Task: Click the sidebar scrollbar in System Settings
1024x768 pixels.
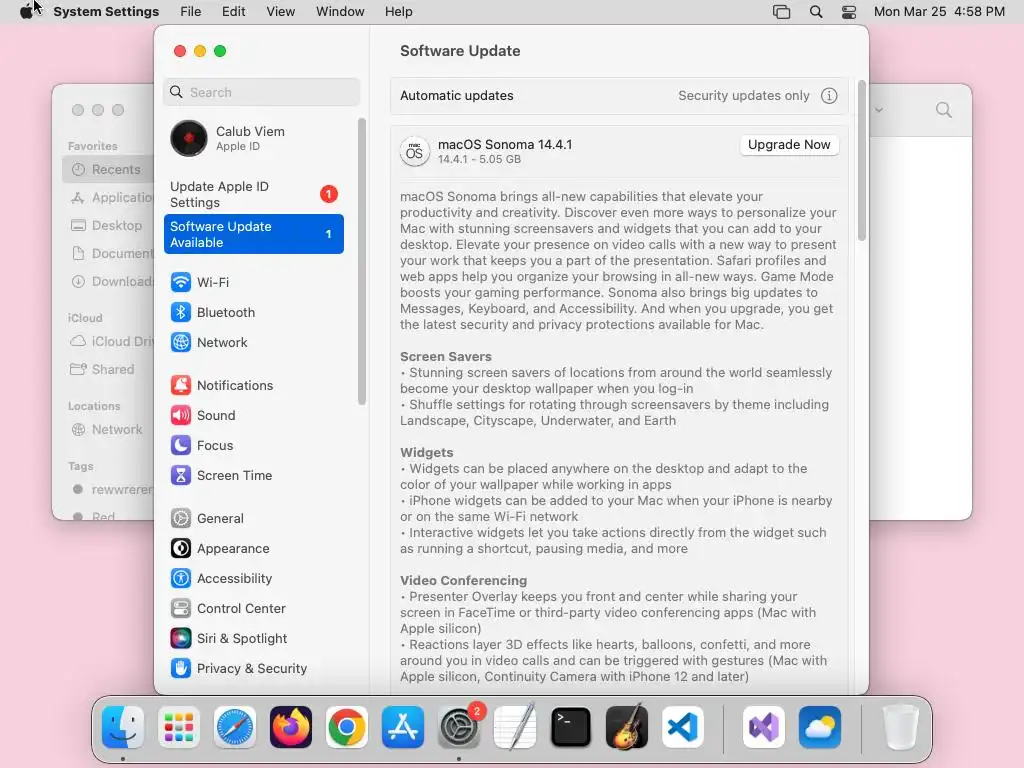Action: click(362, 261)
